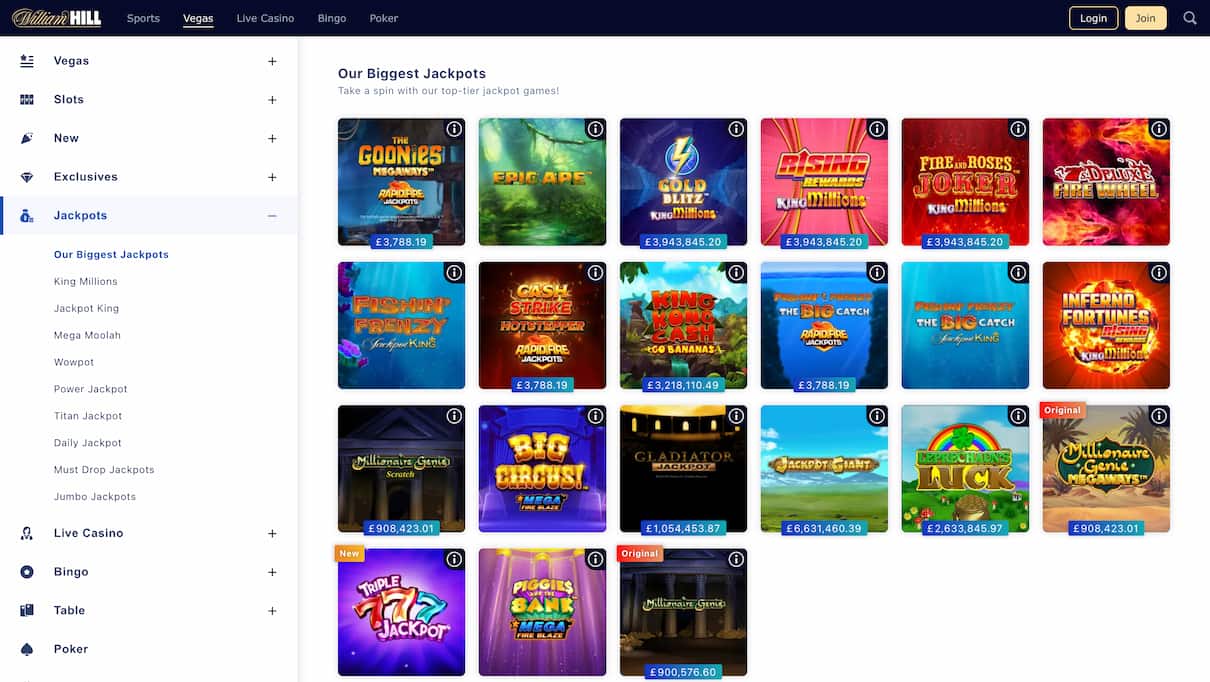Expand the Table sidebar section
This screenshot has width=1210, height=682.
pos(272,611)
